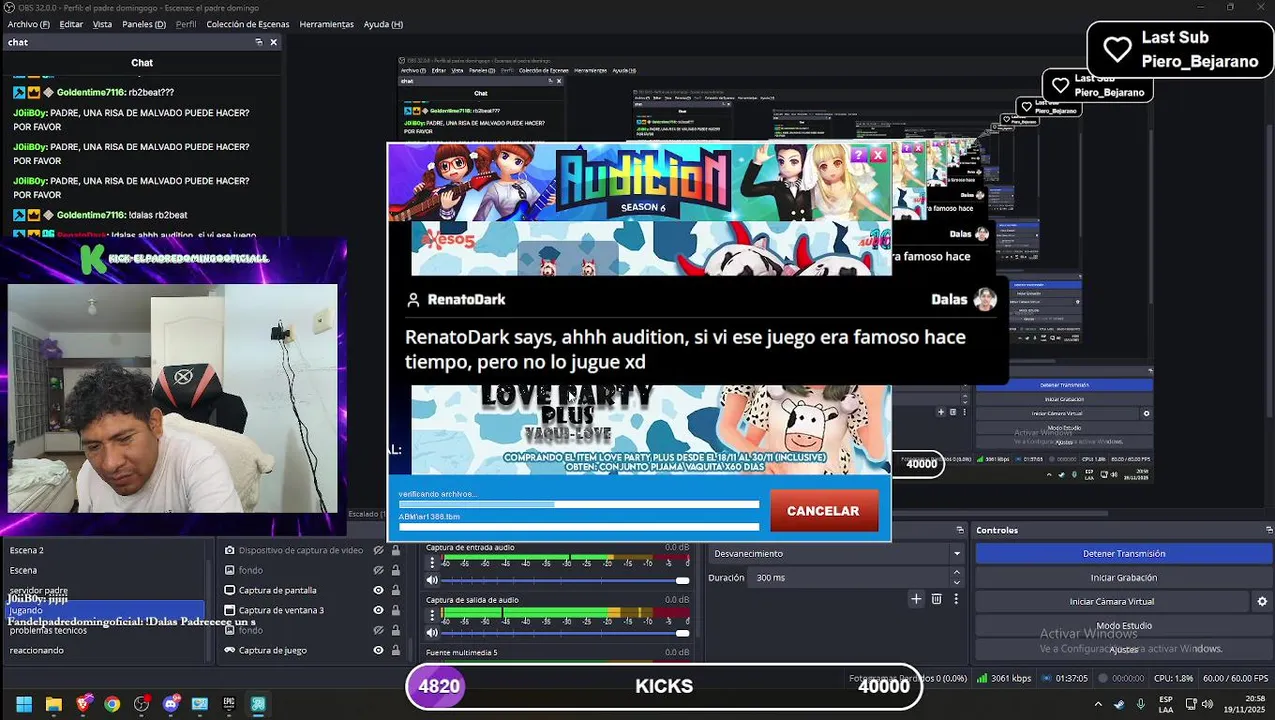
Task: Hide the Captura de ventana 3 source
Action: coord(378,610)
